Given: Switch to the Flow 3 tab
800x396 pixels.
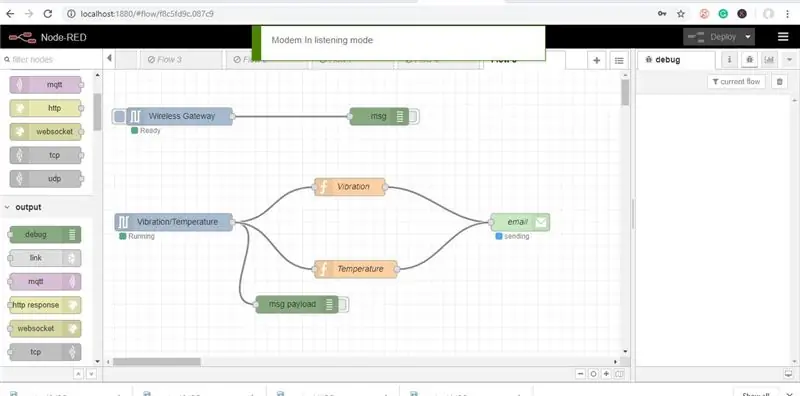Looking at the screenshot, I should click(164, 60).
